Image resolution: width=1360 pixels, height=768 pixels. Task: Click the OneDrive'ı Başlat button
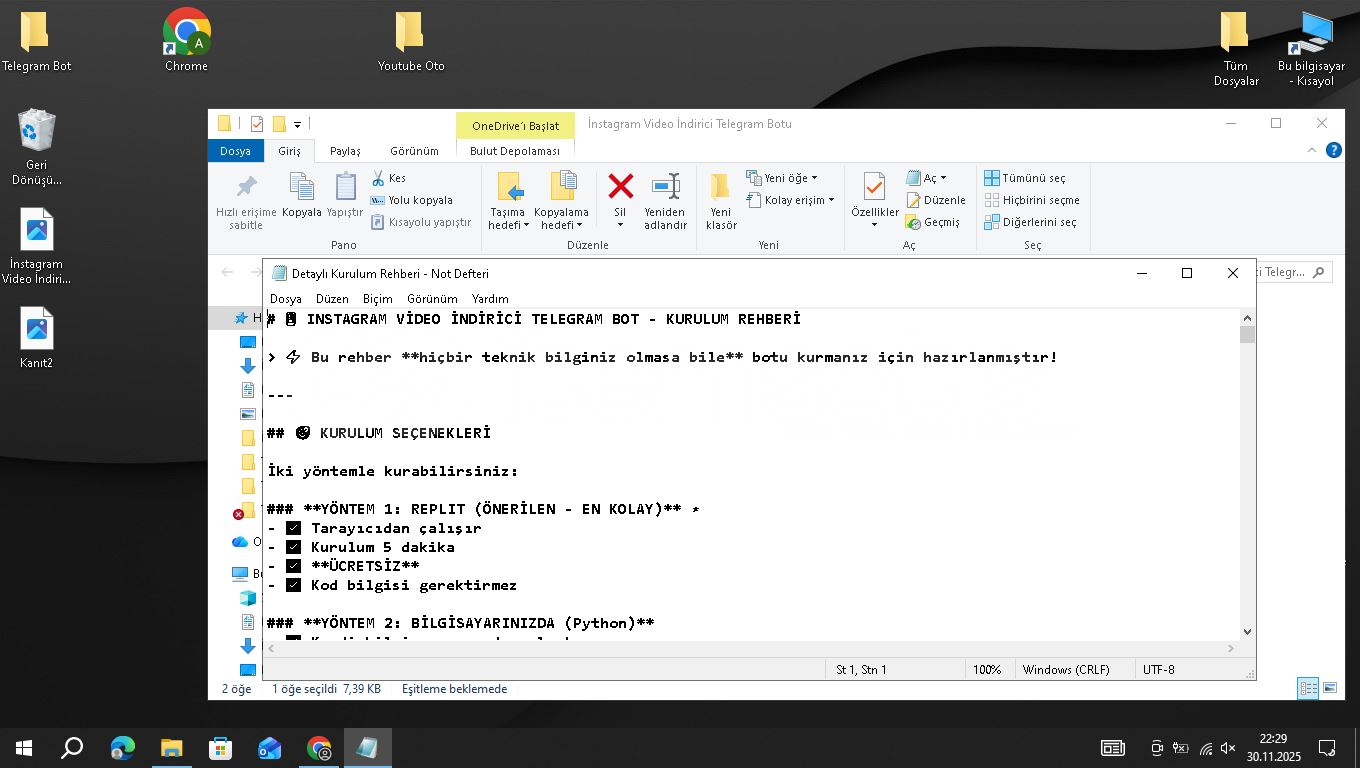515,126
